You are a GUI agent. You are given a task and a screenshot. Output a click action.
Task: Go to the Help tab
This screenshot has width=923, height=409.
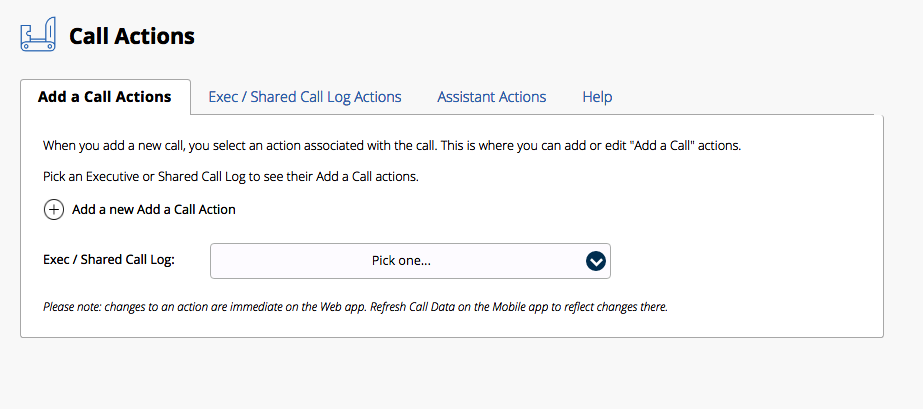click(x=597, y=97)
